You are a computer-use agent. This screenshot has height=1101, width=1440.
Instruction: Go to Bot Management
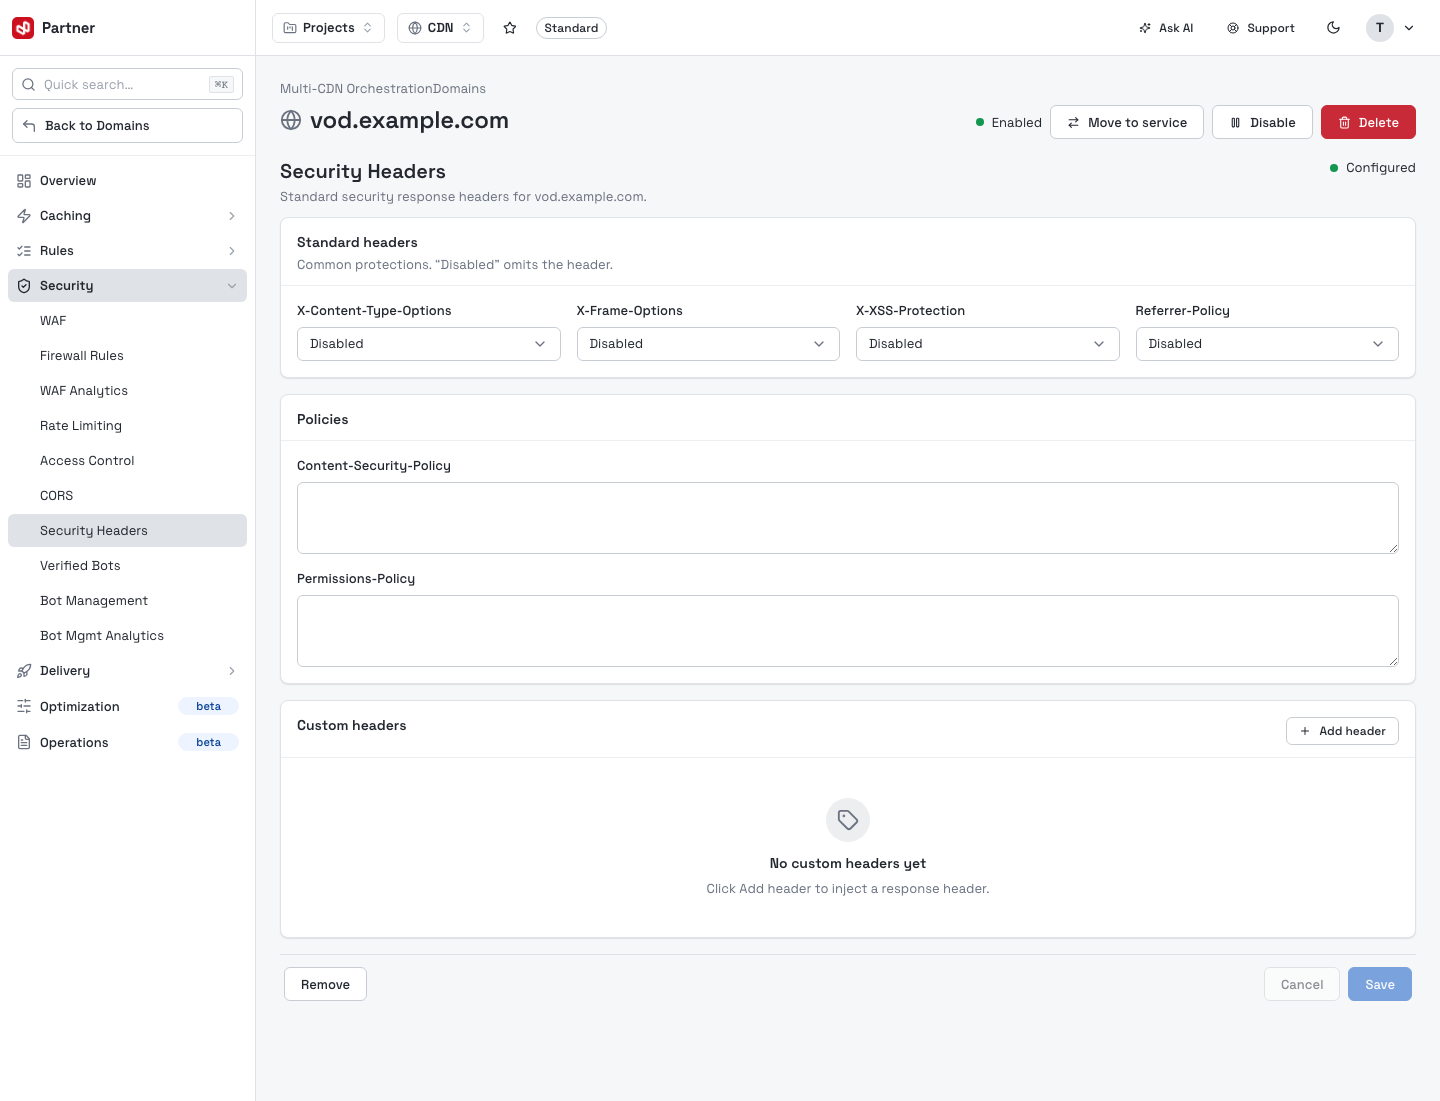pos(128,601)
